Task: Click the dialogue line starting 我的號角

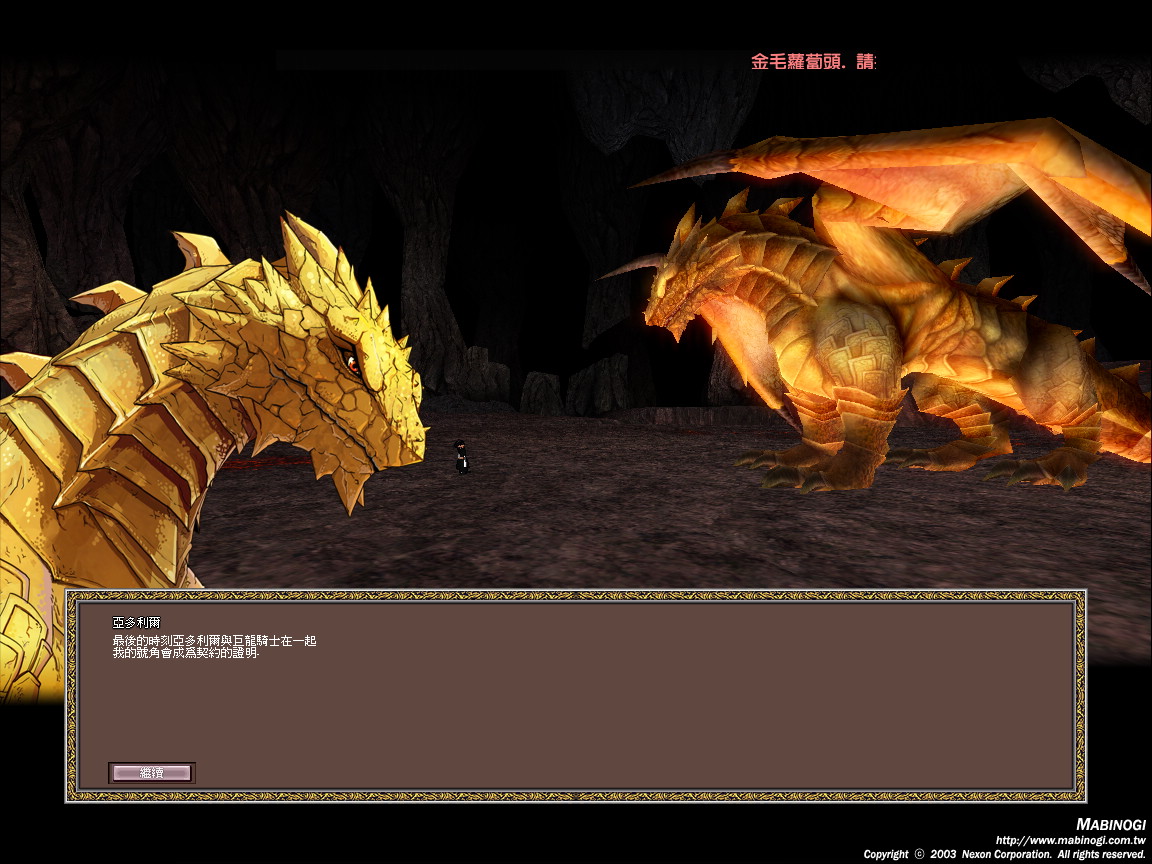Action: coord(186,652)
